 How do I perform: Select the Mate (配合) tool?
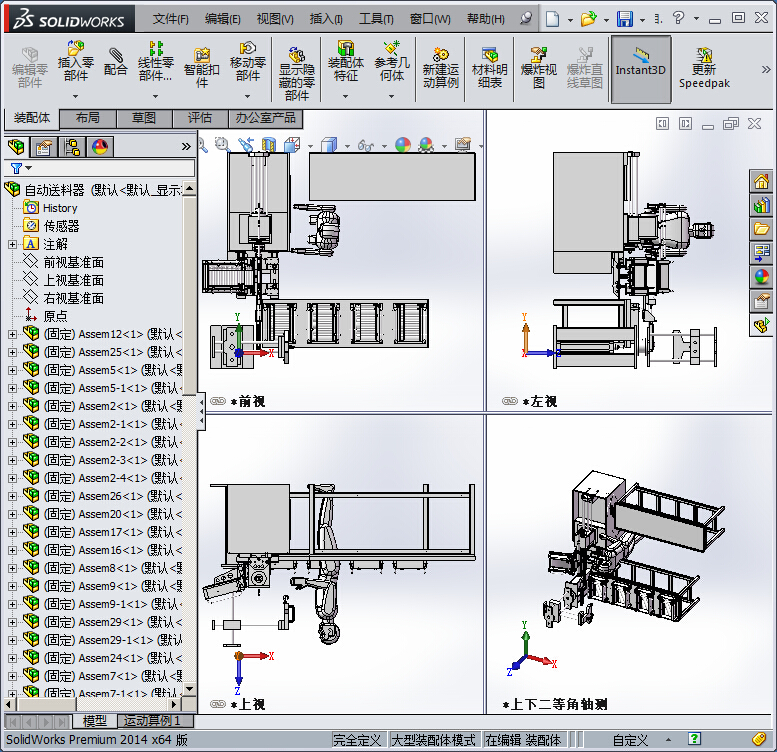point(115,62)
